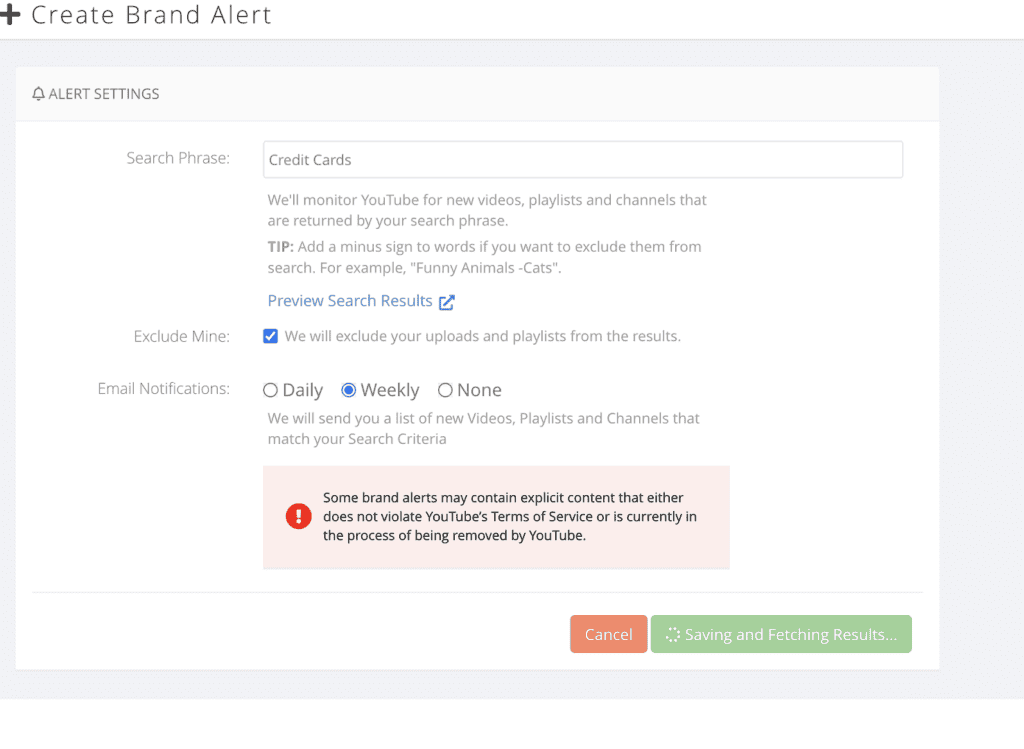Screen dimensions: 1024x749
Task: Click the 'We will exclude your uploads' checkbox text
Action: point(482,336)
